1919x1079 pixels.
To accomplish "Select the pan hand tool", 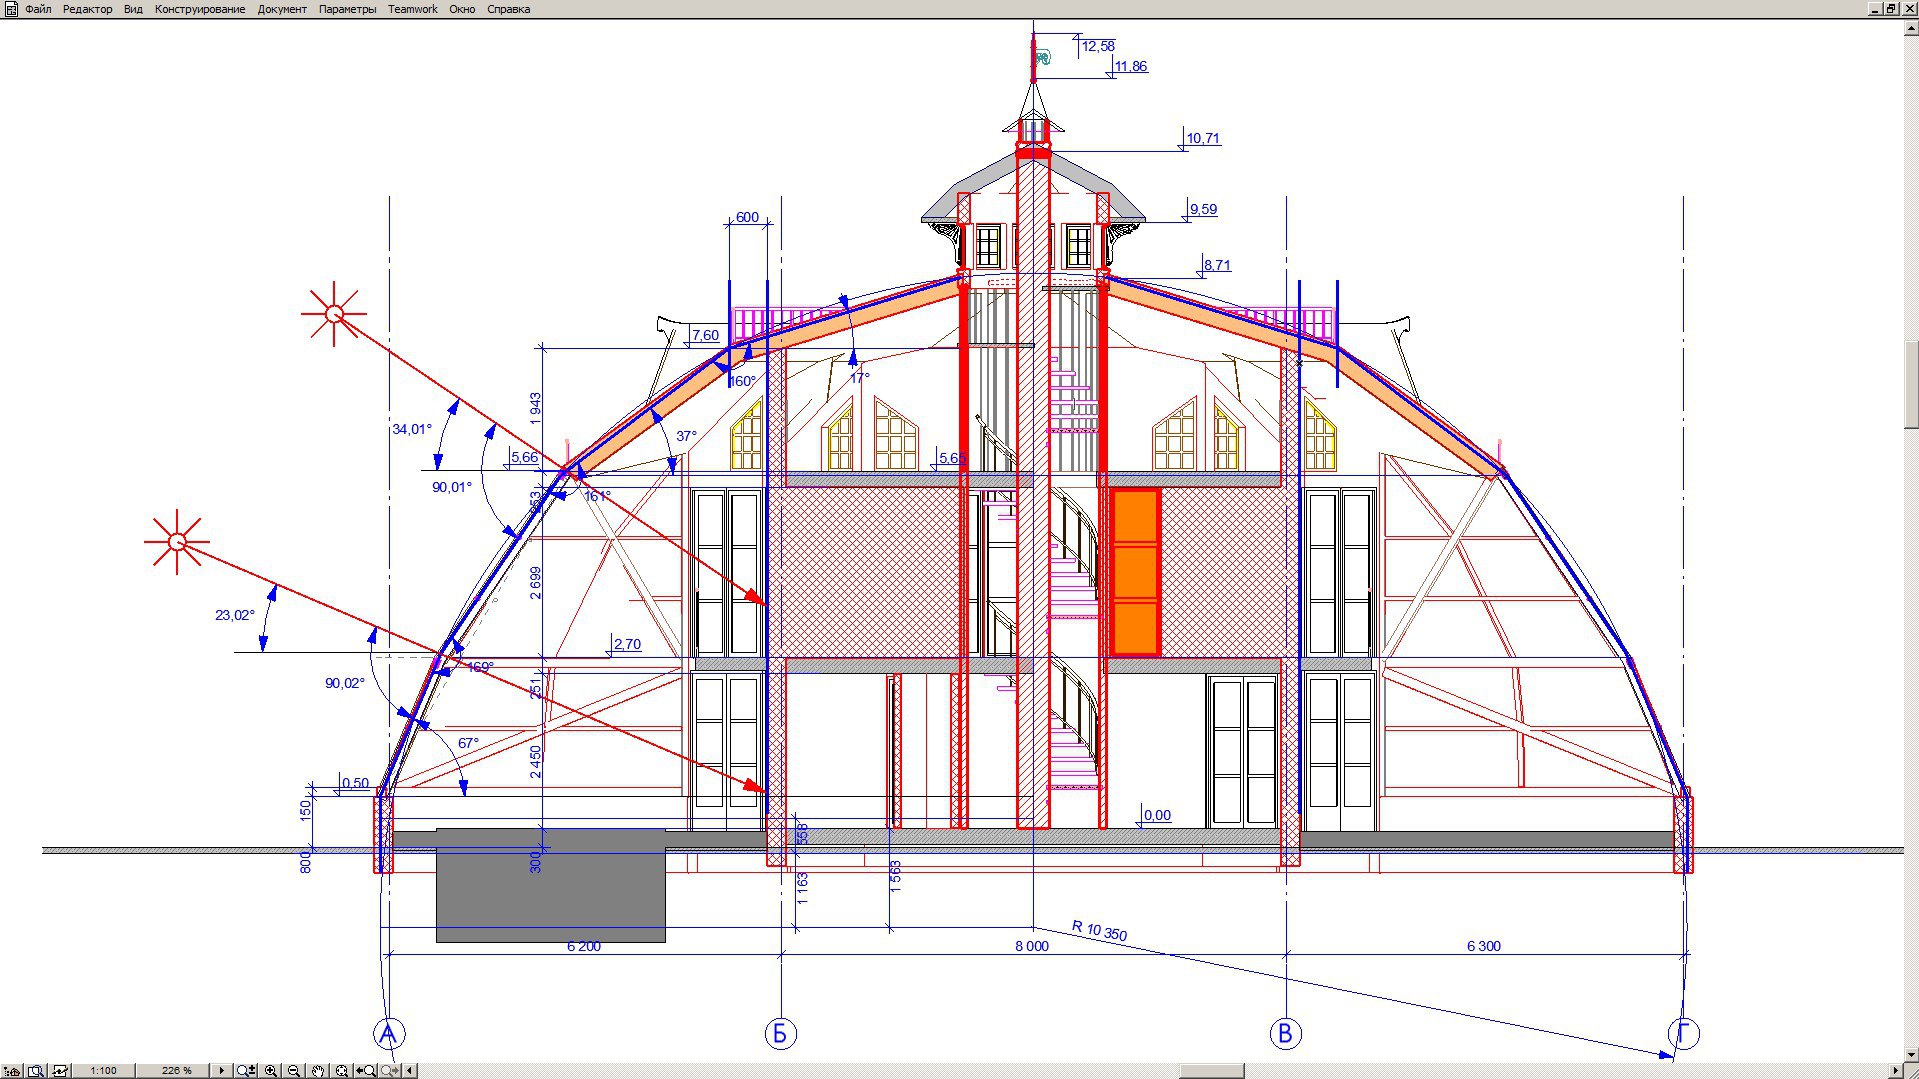I will (x=317, y=1070).
